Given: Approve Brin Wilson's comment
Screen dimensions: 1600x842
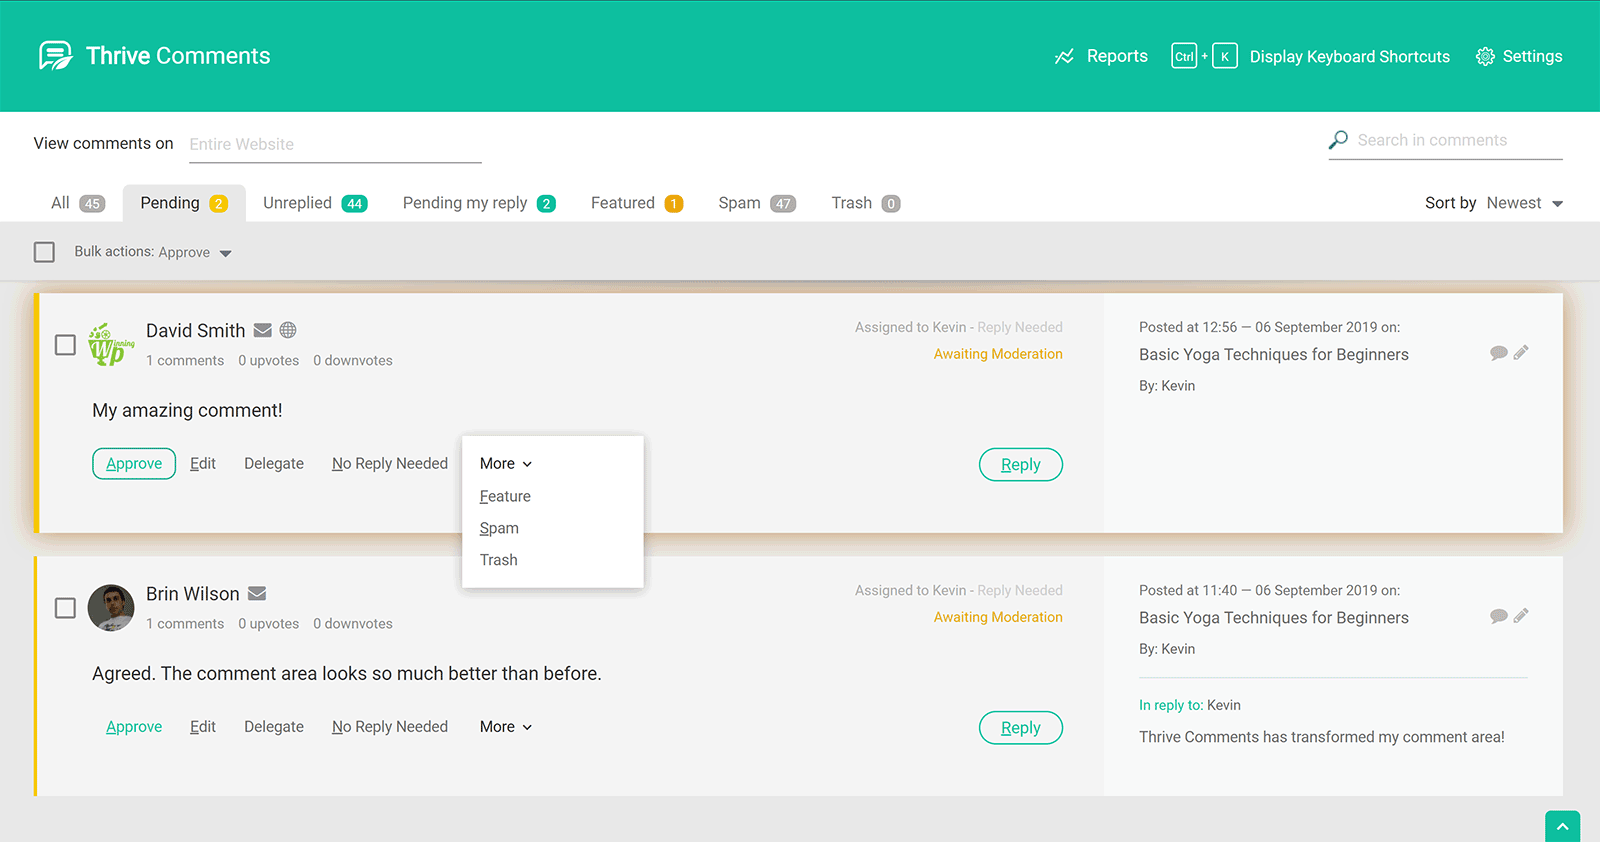Looking at the screenshot, I should click(134, 727).
